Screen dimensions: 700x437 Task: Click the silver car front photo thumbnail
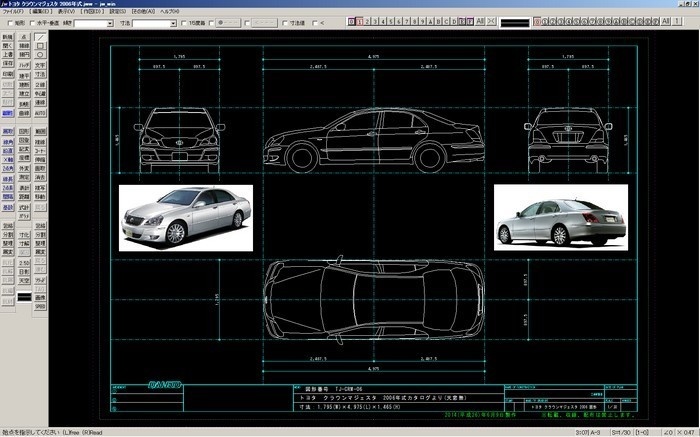pyautogui.click(x=186, y=216)
